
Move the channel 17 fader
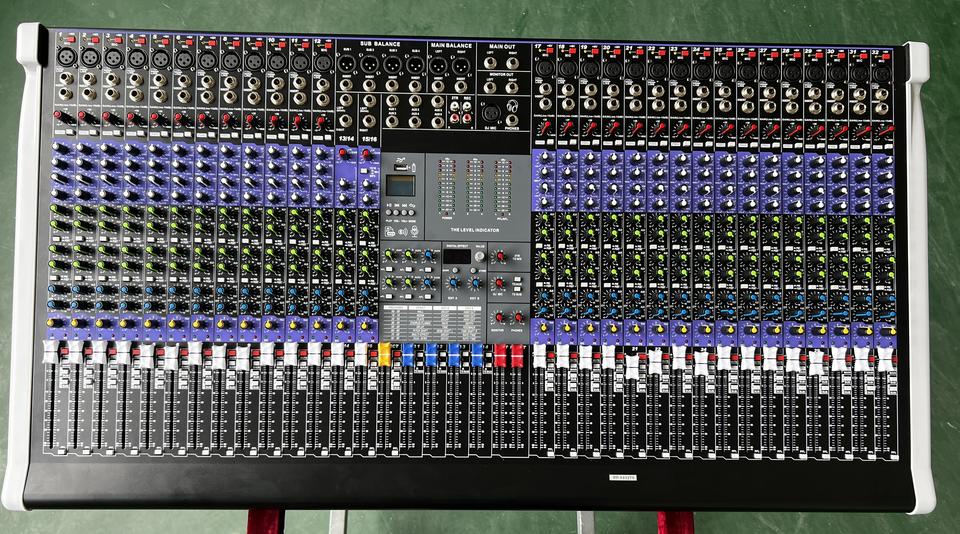(539, 356)
